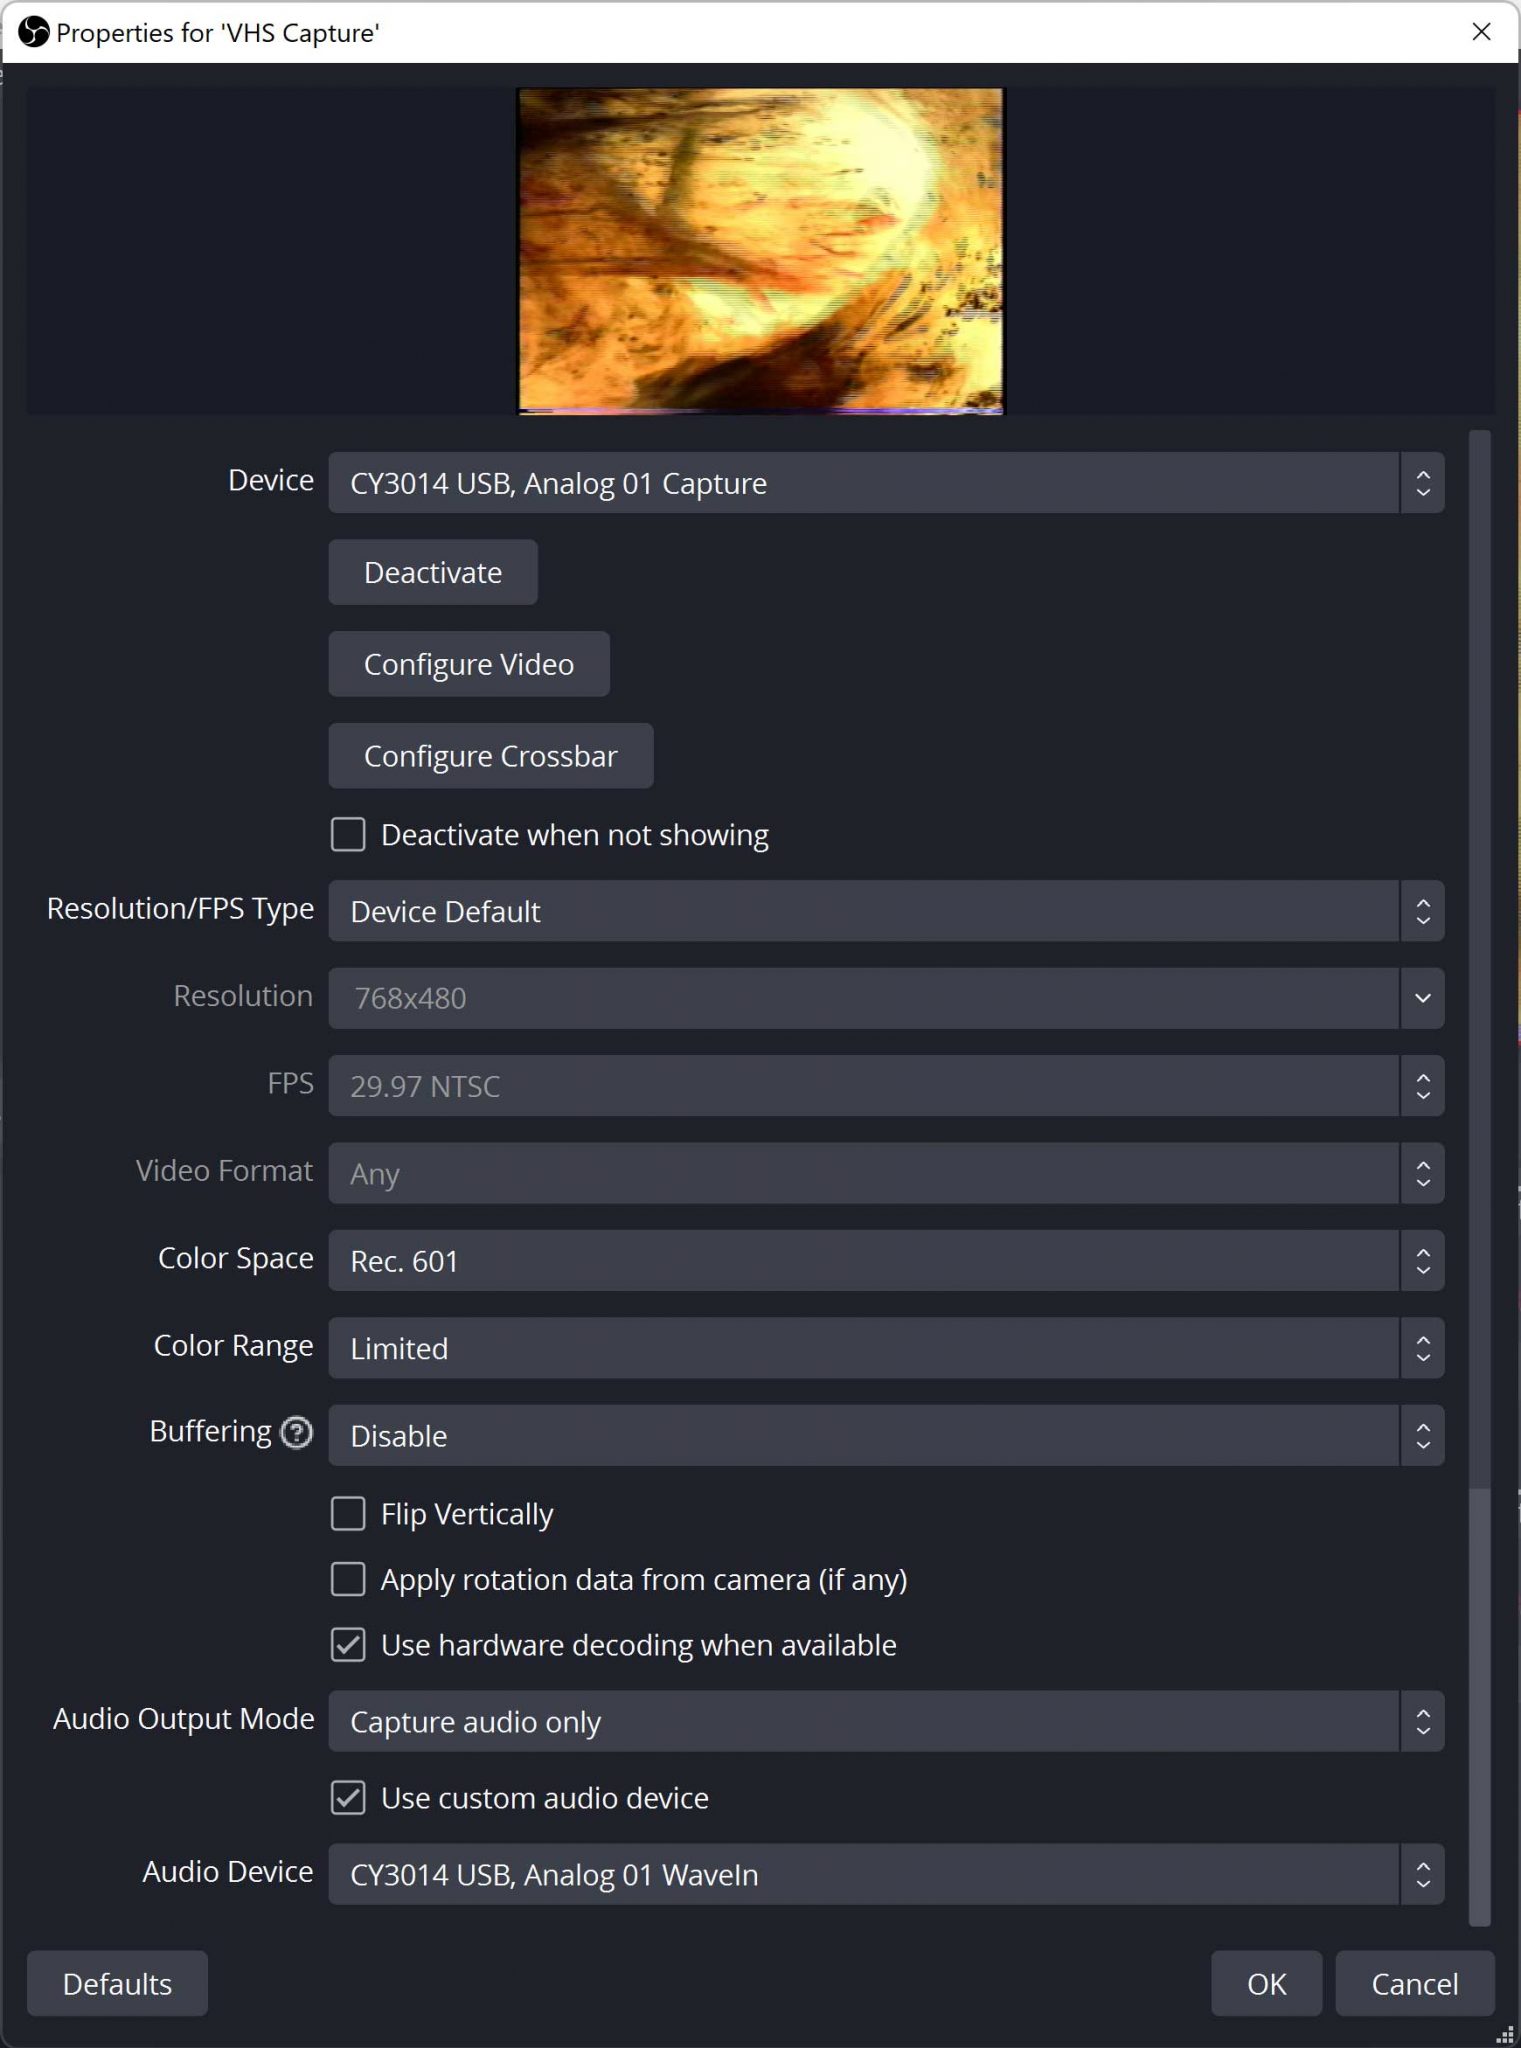Open the Audio Output Mode dropdown
Viewport: 1521px width, 2048px height.
pos(885,1722)
